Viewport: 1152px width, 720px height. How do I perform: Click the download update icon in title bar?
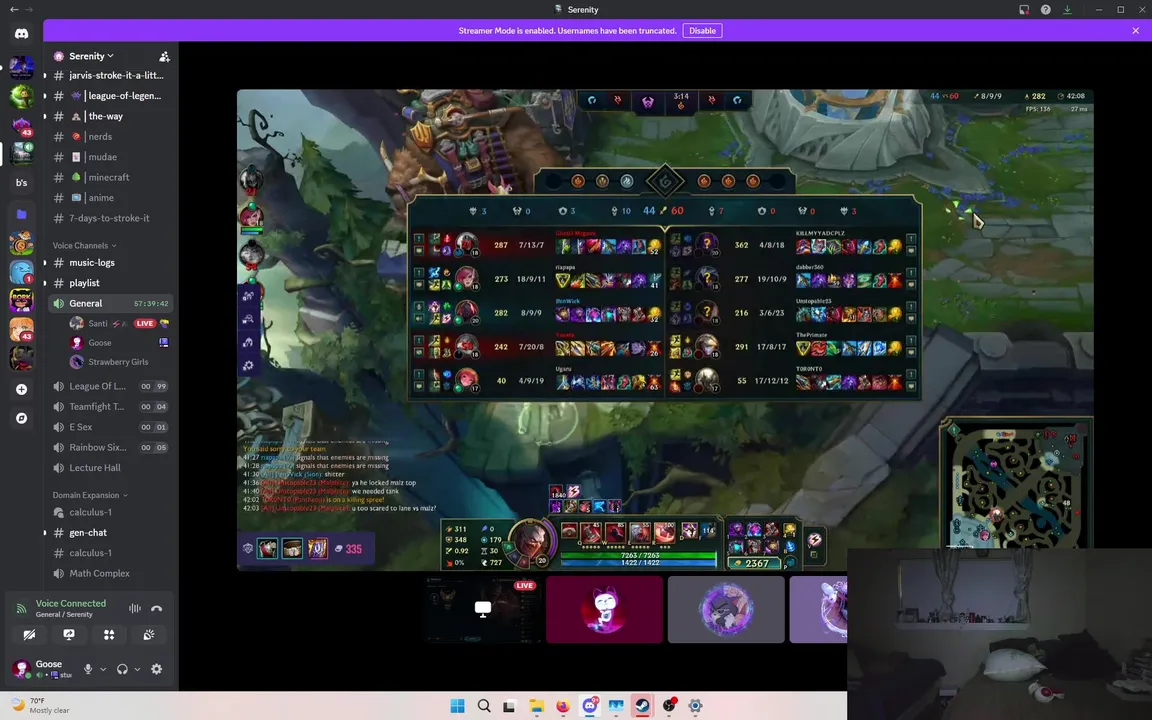pyautogui.click(x=1067, y=10)
